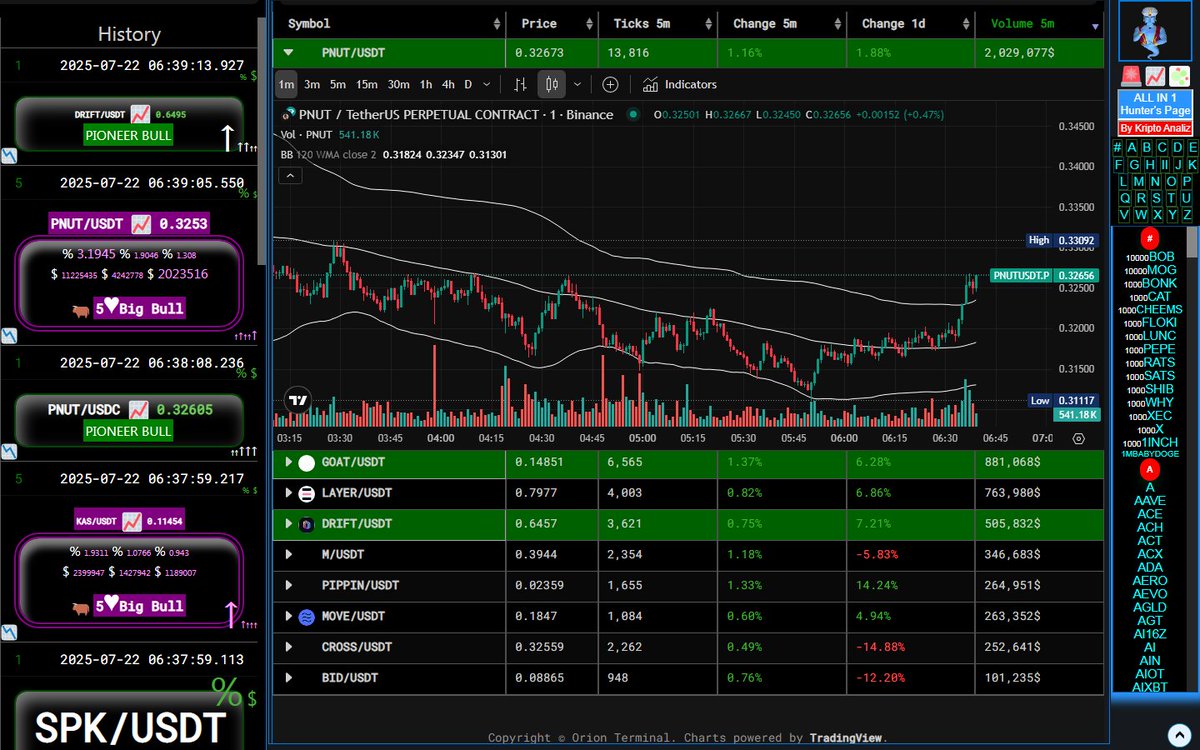This screenshot has height=750, width=1200.
Task: Click the green market status dot beside Binance
Action: click(633, 114)
